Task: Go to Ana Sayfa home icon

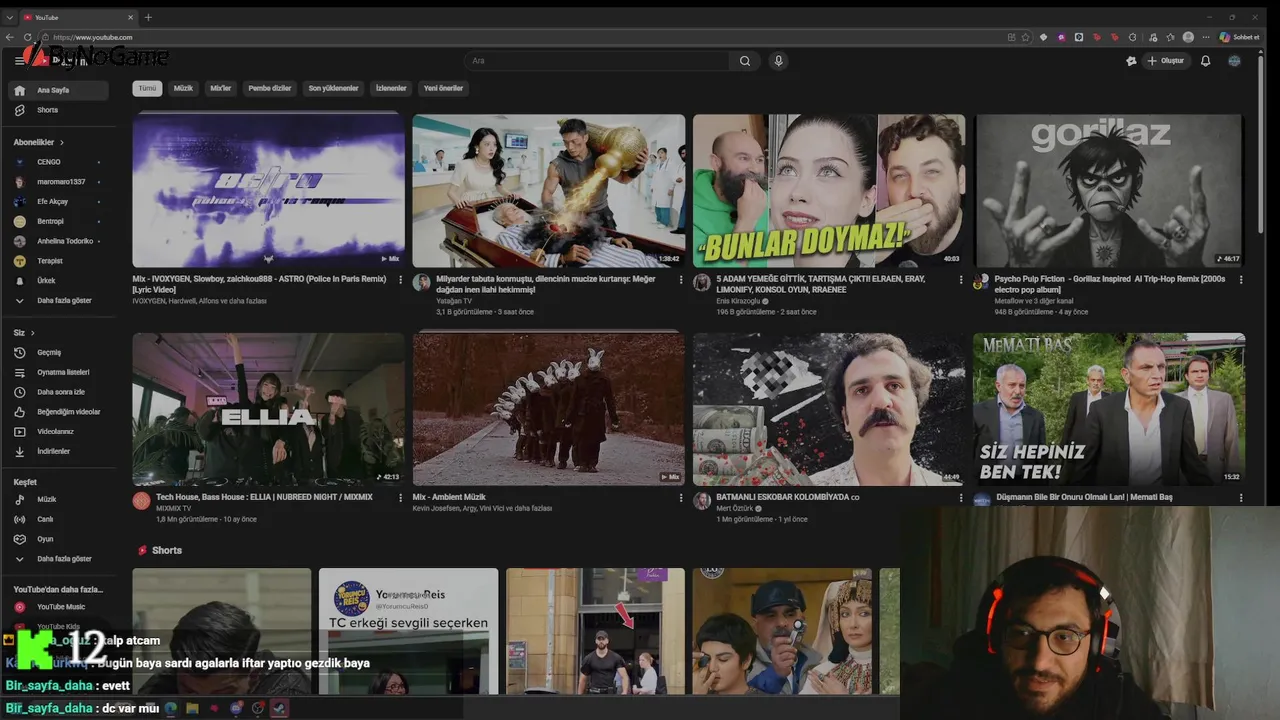Action: click(20, 90)
